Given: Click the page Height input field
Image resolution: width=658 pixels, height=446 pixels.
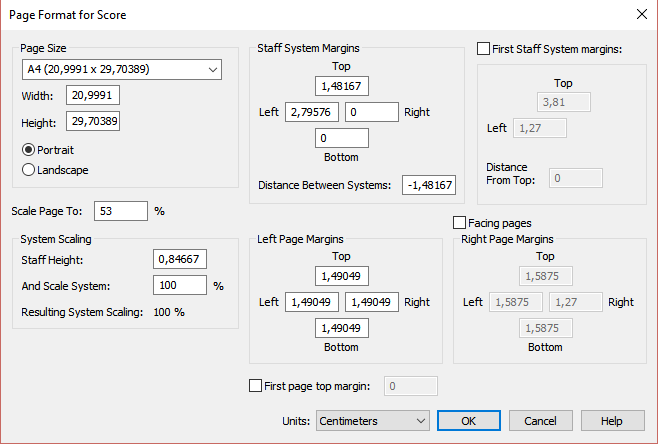Looking at the screenshot, I should (93, 122).
